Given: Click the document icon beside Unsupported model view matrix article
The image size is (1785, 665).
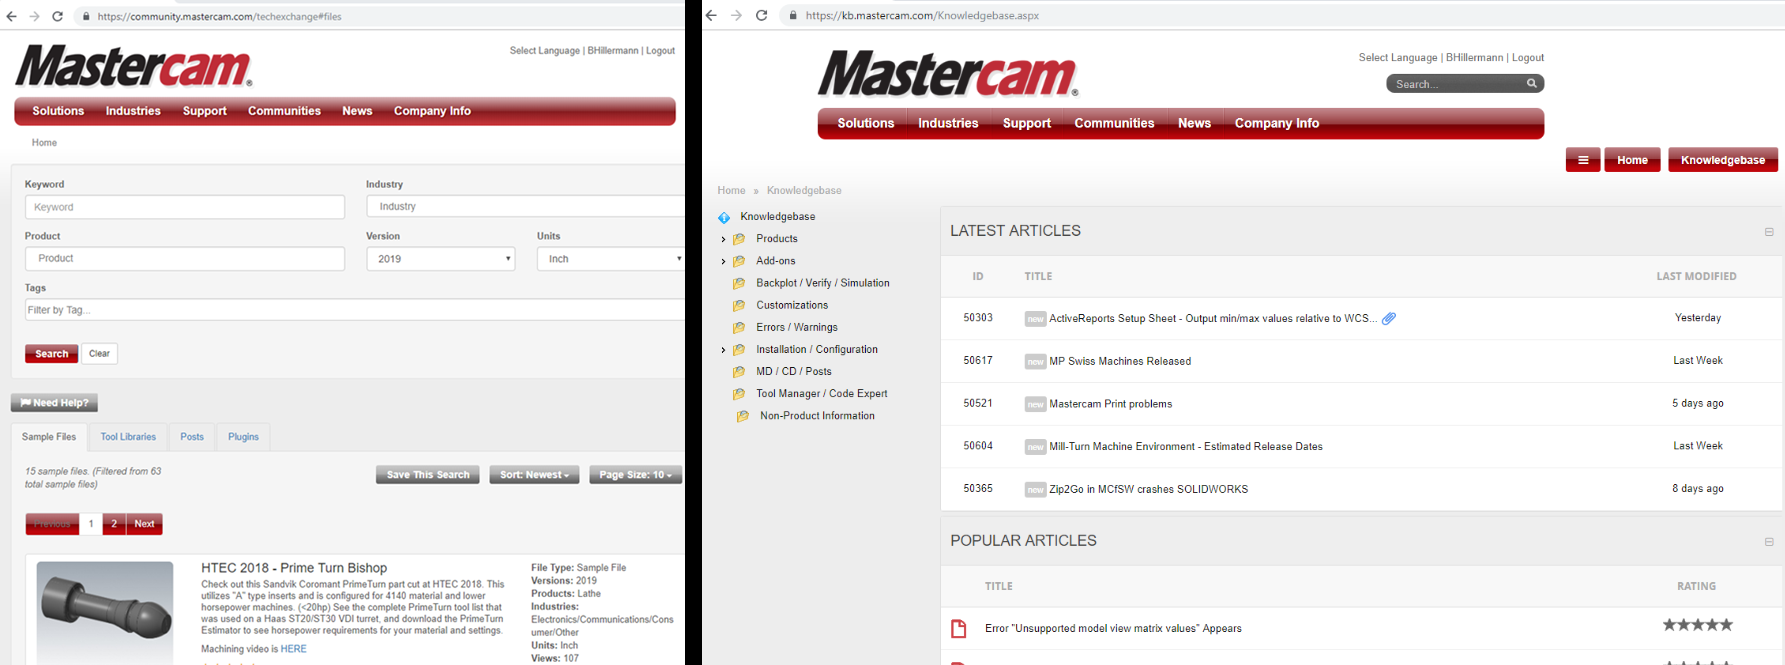Looking at the screenshot, I should 958,629.
